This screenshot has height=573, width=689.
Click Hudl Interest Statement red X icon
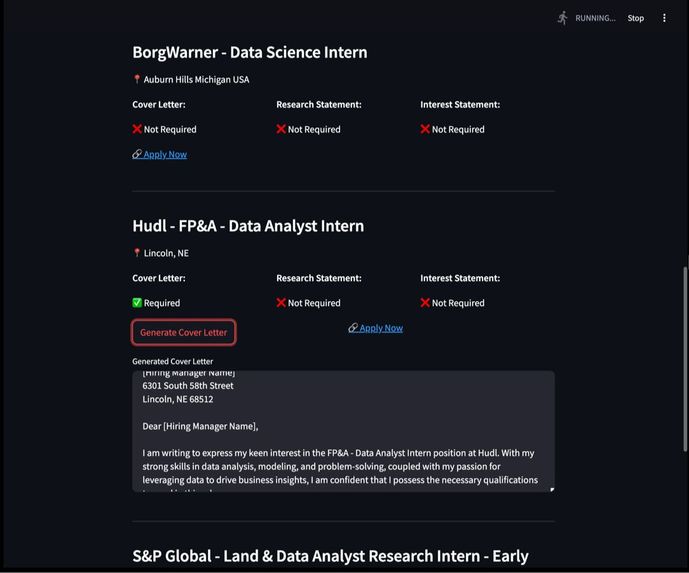pos(425,303)
